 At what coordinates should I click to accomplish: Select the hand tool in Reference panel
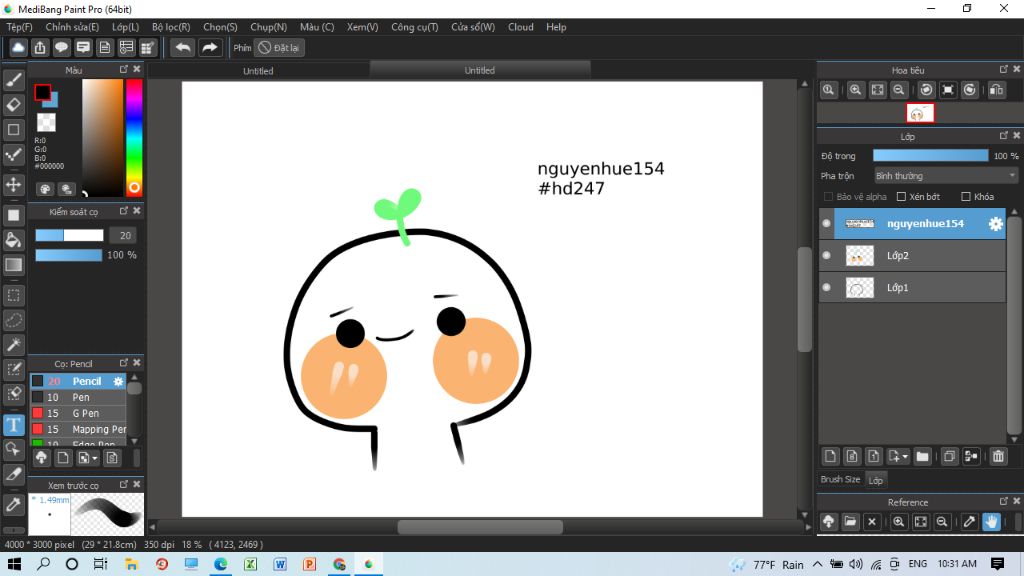pyautogui.click(x=991, y=522)
